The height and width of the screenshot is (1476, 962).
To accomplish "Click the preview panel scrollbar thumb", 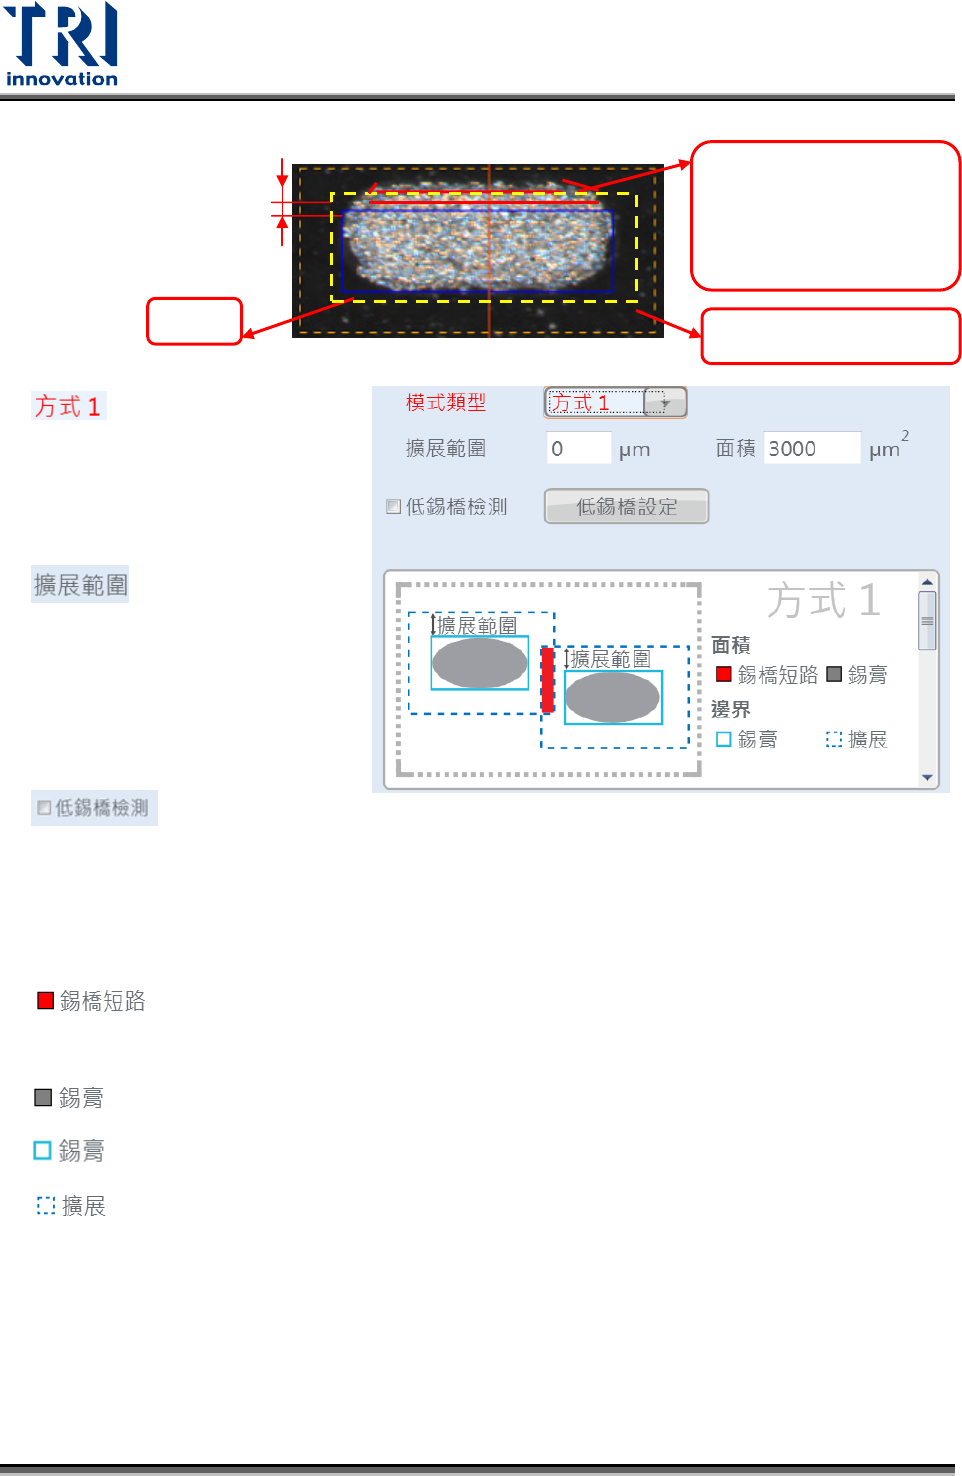I will pyautogui.click(x=927, y=620).
